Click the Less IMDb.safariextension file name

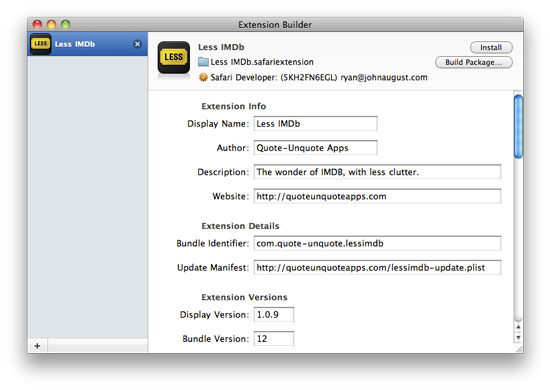262,62
